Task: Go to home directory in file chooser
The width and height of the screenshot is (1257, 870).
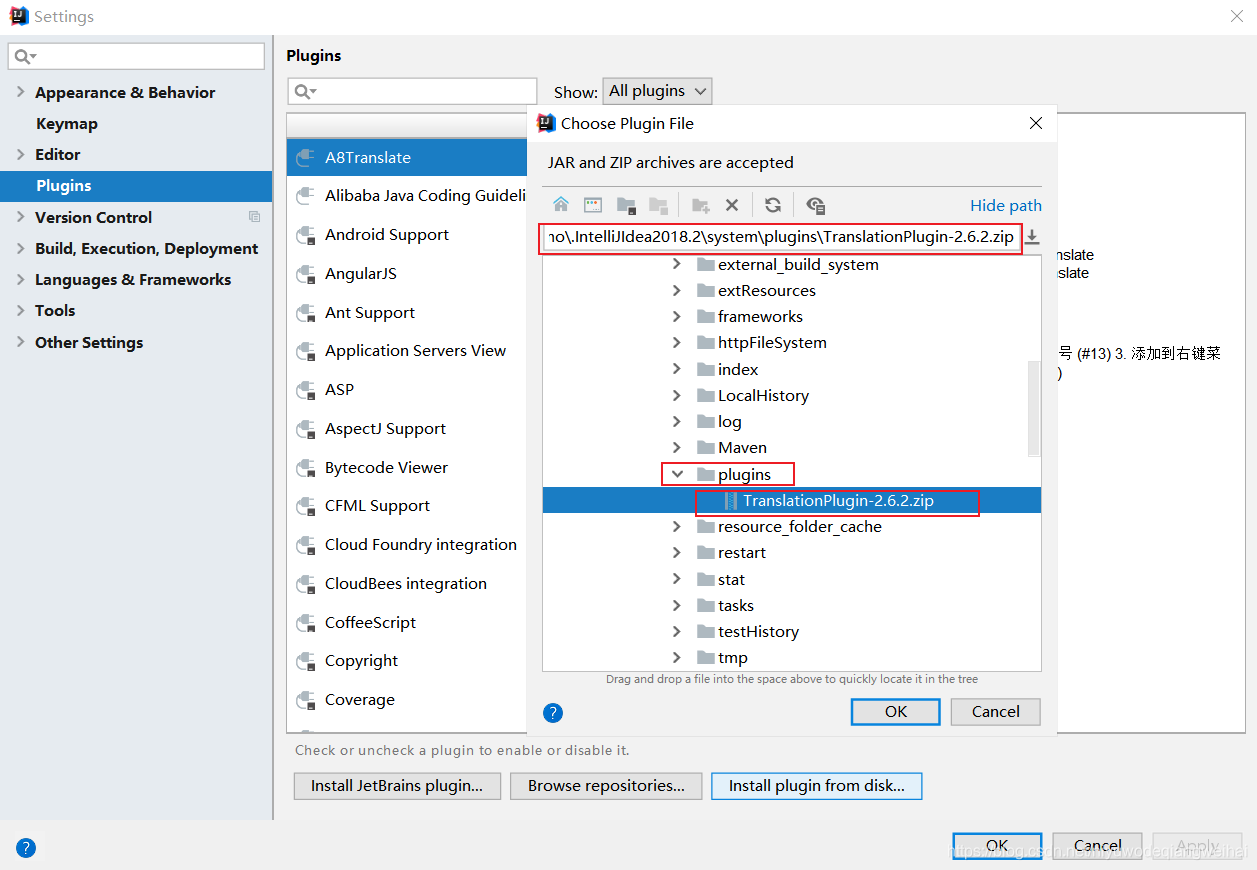Action: [561, 205]
